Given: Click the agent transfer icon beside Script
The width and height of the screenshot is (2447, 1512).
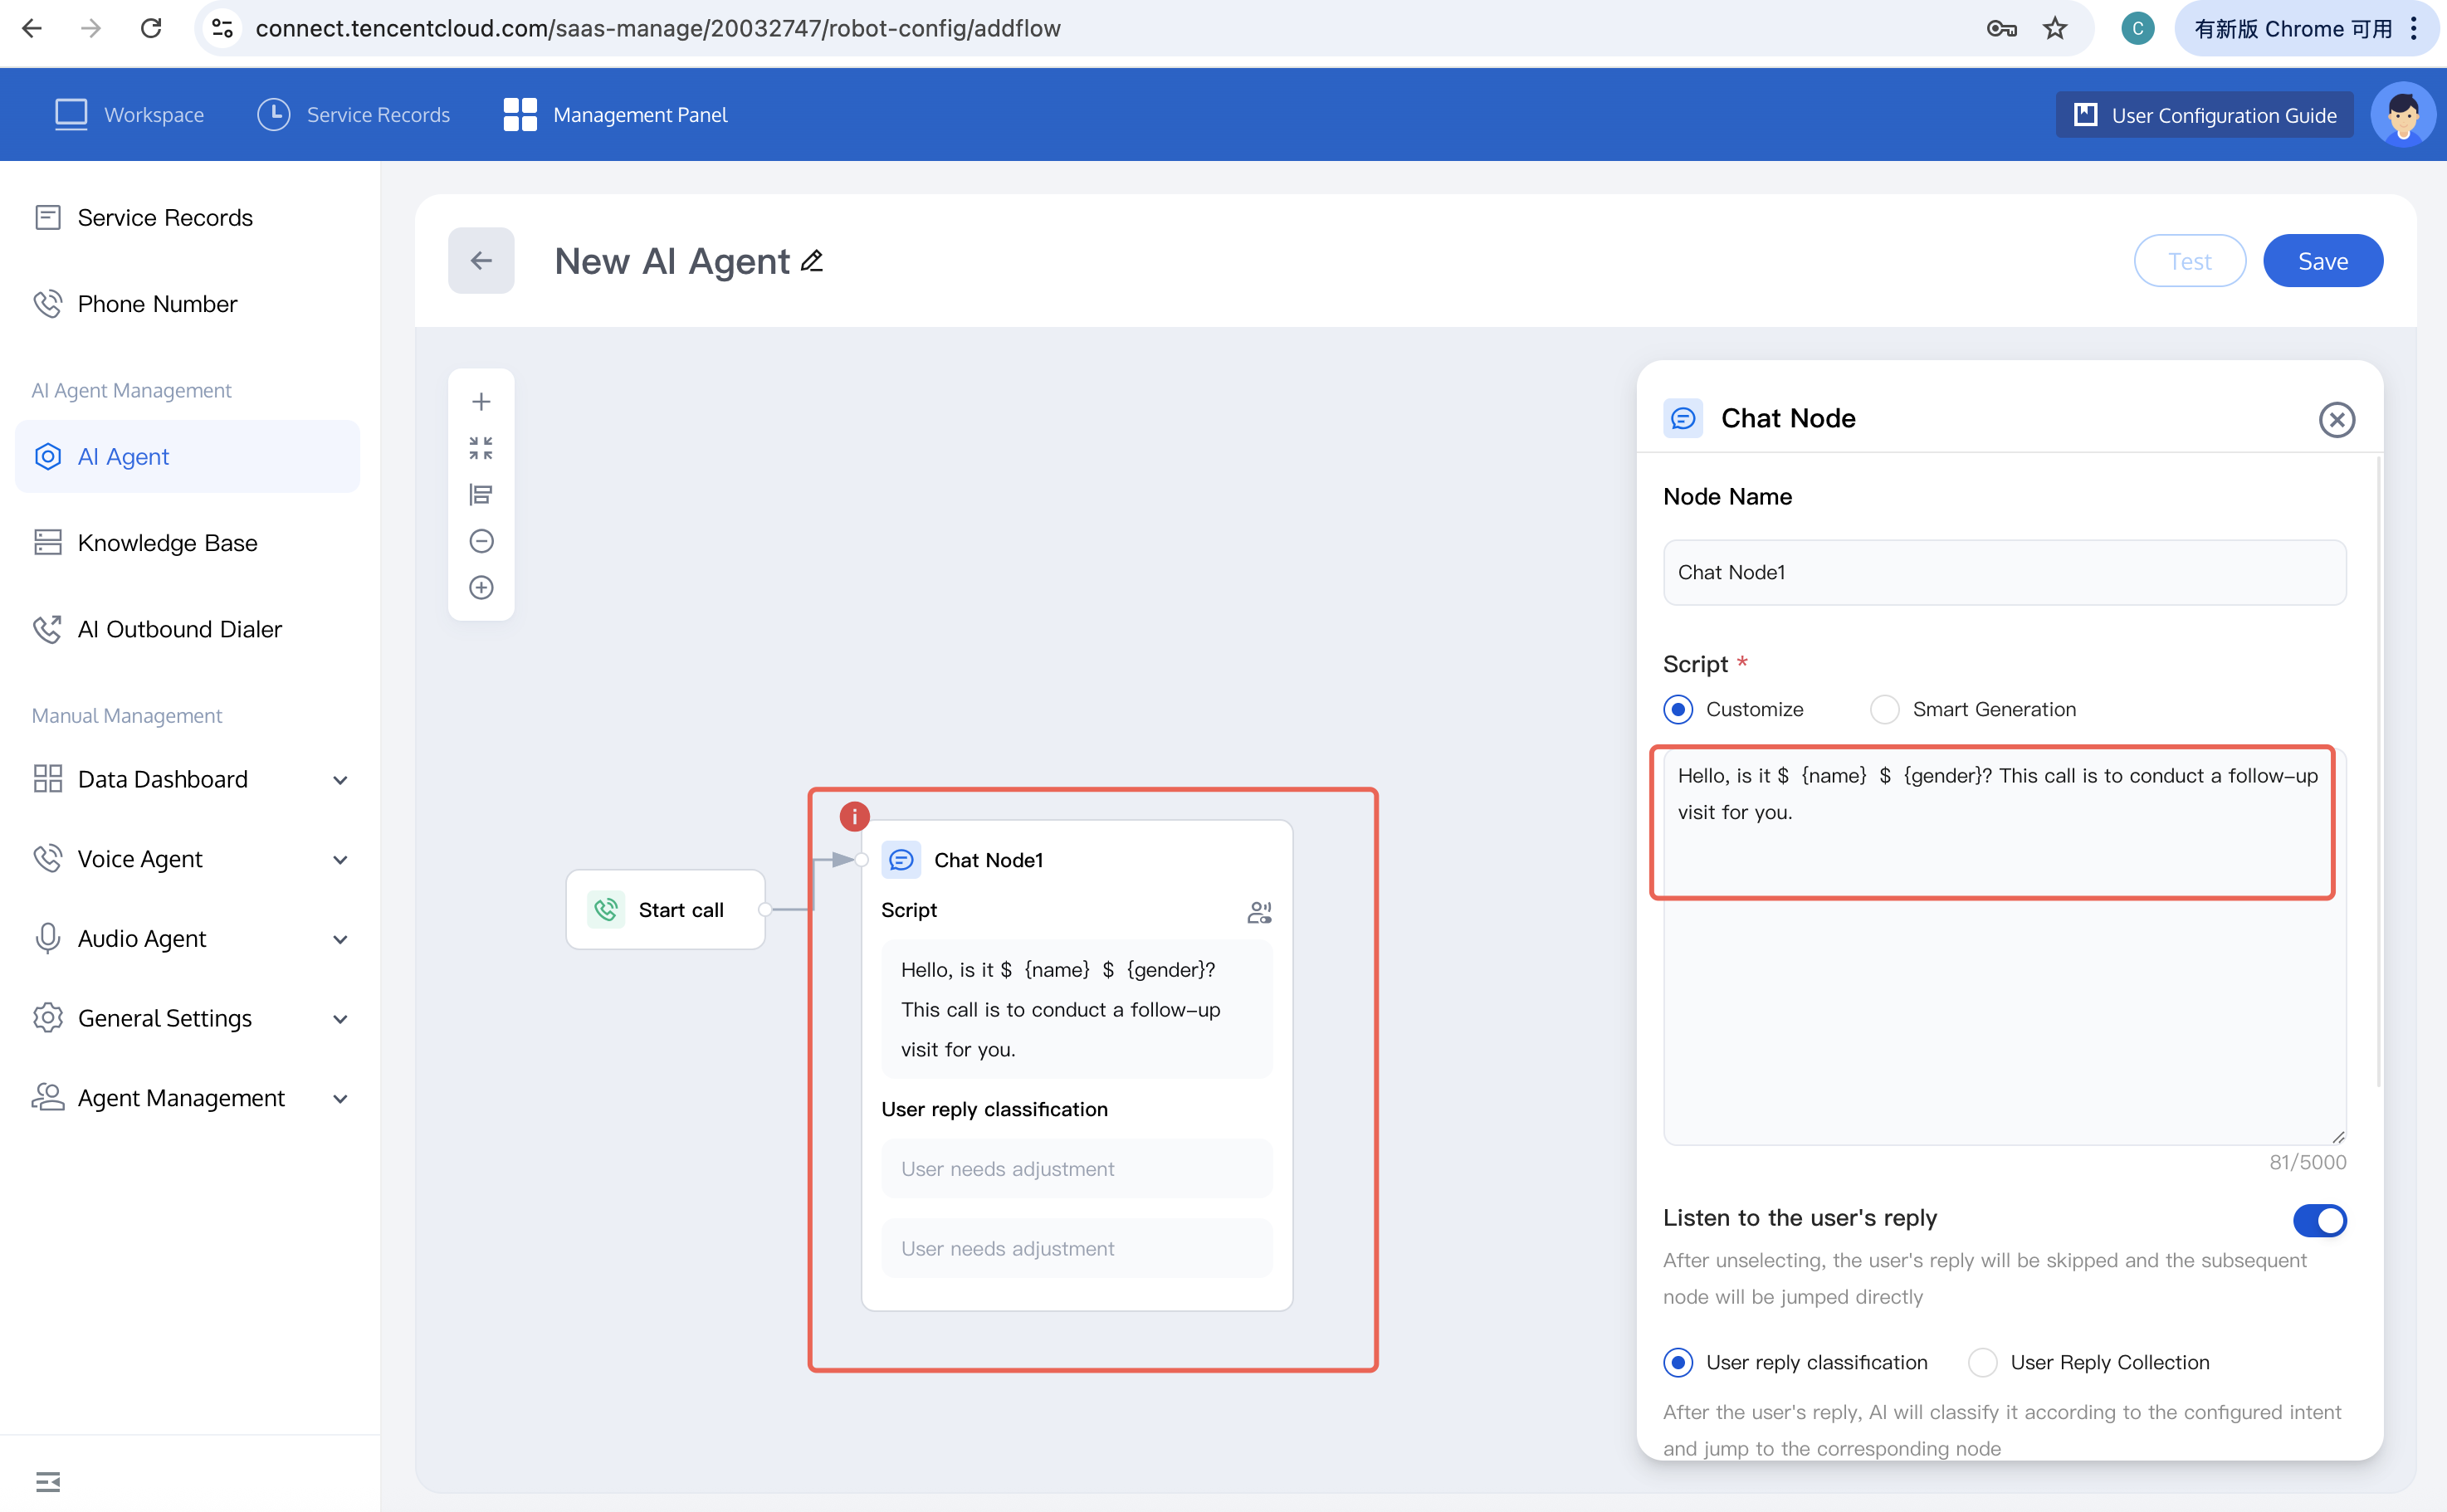Looking at the screenshot, I should click(1259, 911).
